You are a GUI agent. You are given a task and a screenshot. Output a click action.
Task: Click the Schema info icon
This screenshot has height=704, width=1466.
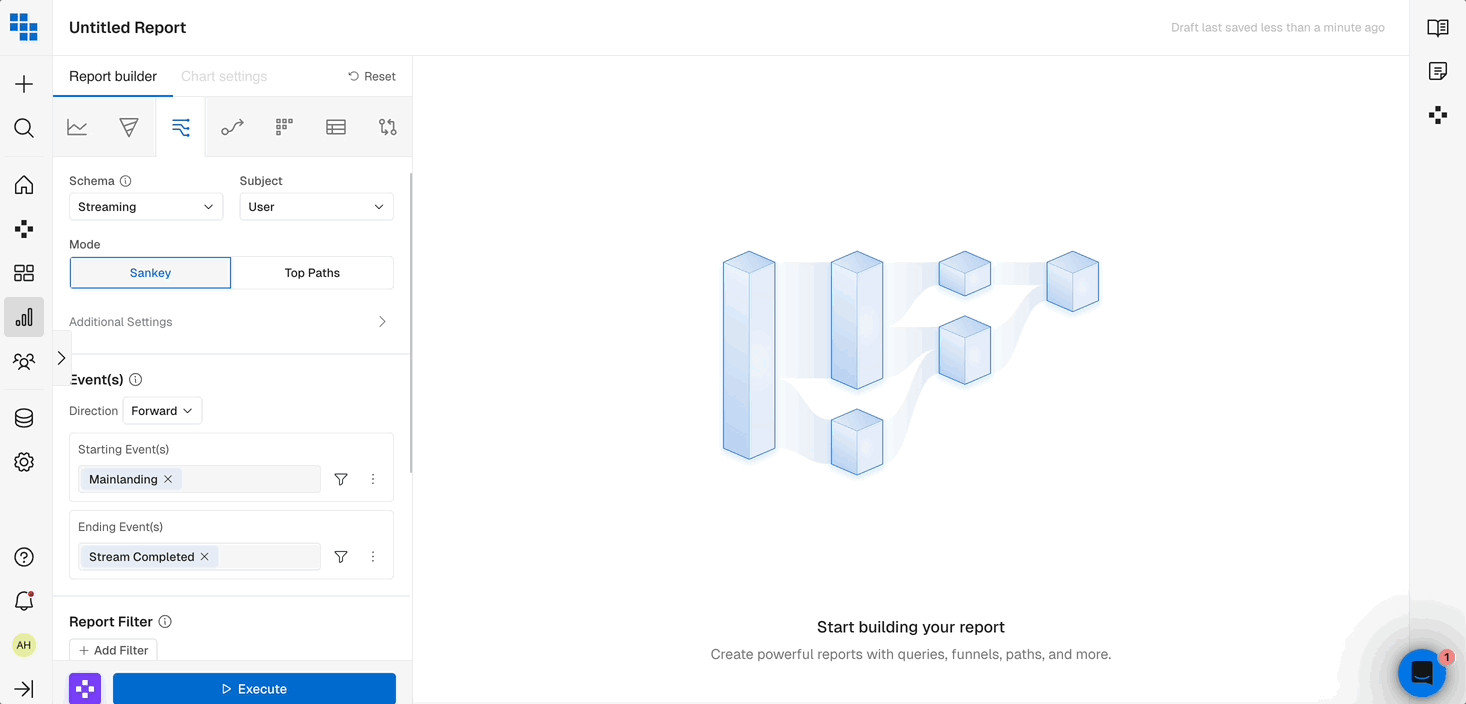[126, 181]
